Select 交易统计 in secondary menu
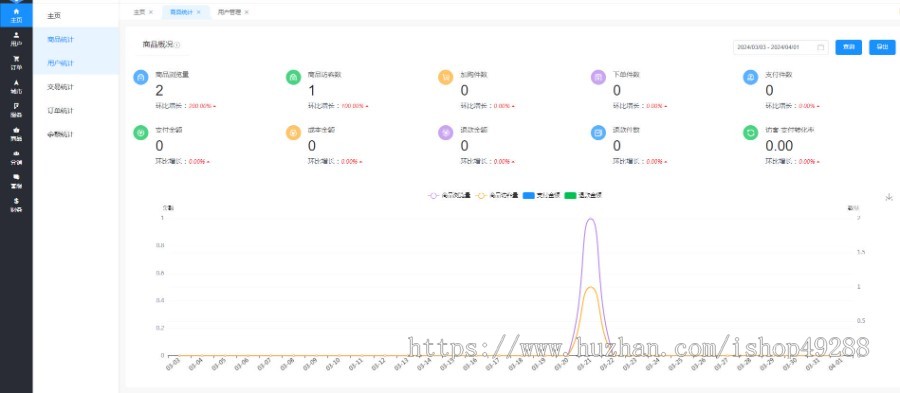This screenshot has height=393, width=900. click(x=76, y=87)
